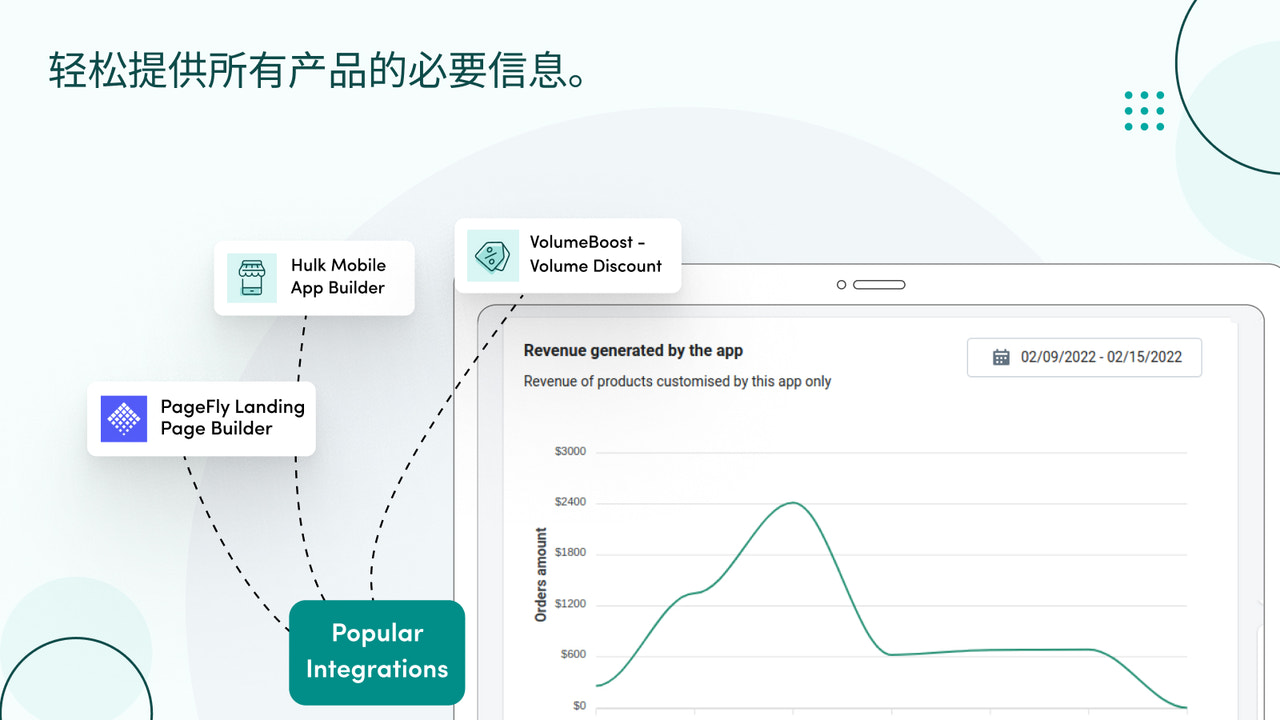This screenshot has height=720, width=1280.
Task: Click the VolumeBoost discount tag icon
Action: pos(493,255)
